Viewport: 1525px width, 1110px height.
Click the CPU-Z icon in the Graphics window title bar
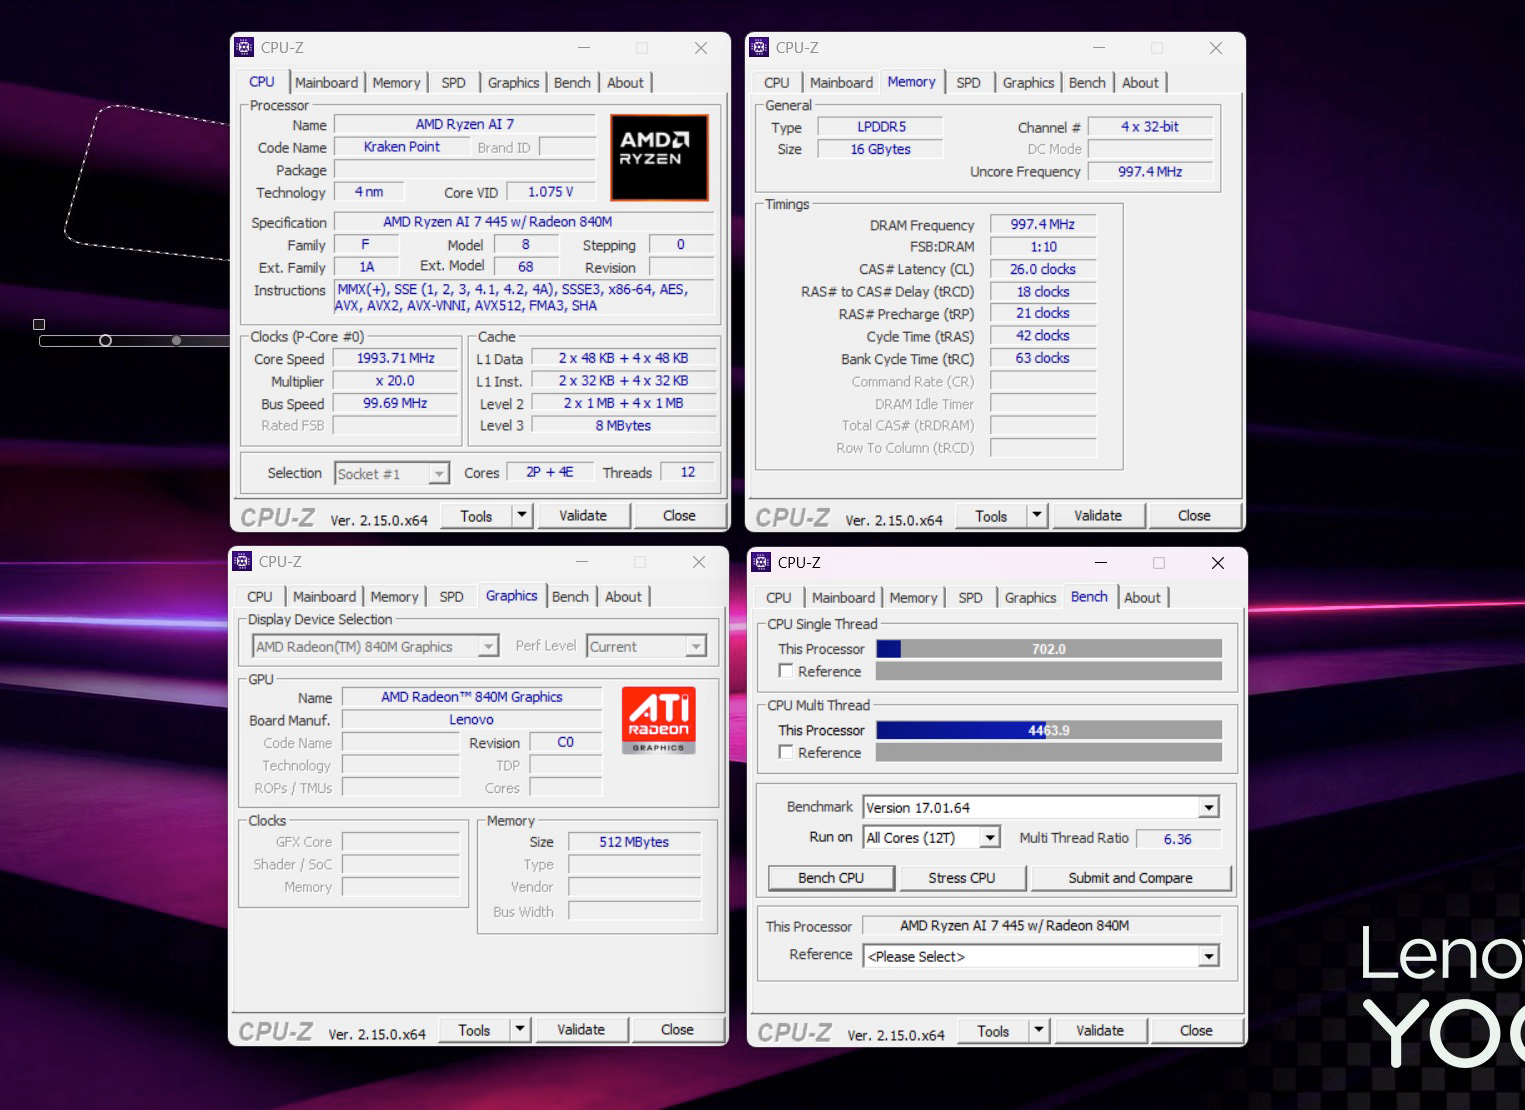(242, 561)
